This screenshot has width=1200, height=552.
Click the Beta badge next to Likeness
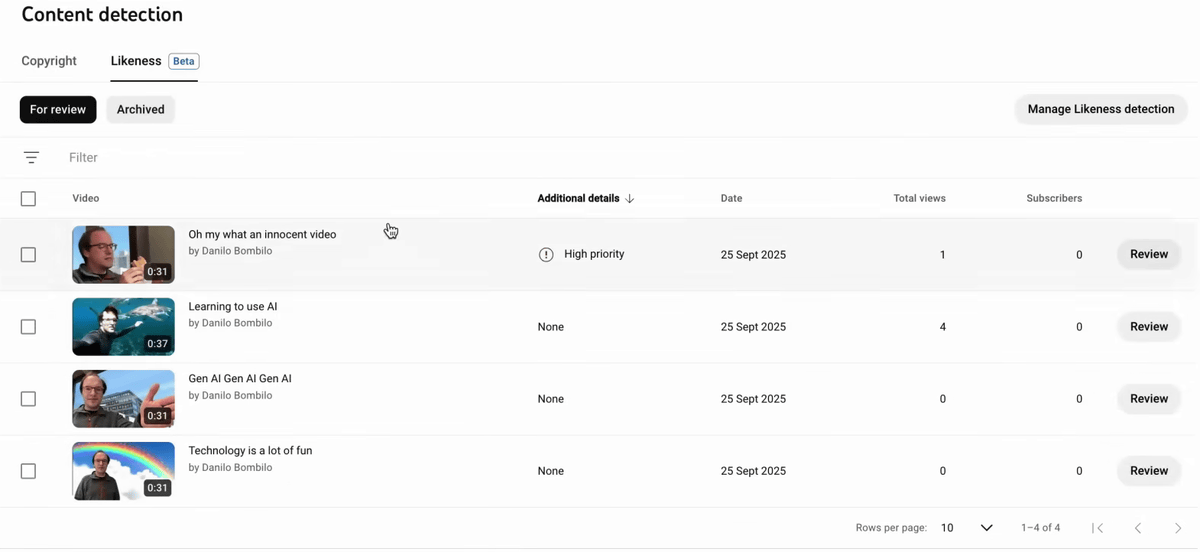point(183,61)
